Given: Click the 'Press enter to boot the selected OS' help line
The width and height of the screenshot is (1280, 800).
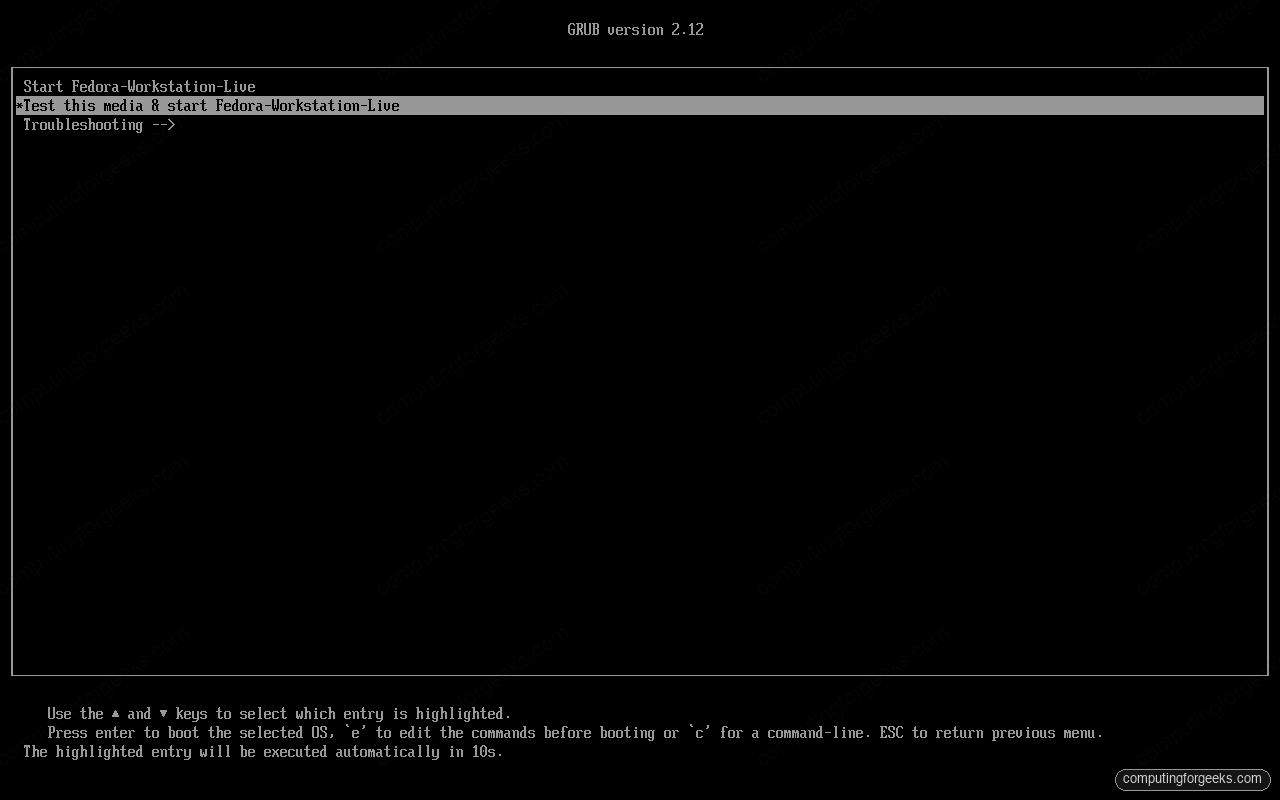Looking at the screenshot, I should point(575,733).
